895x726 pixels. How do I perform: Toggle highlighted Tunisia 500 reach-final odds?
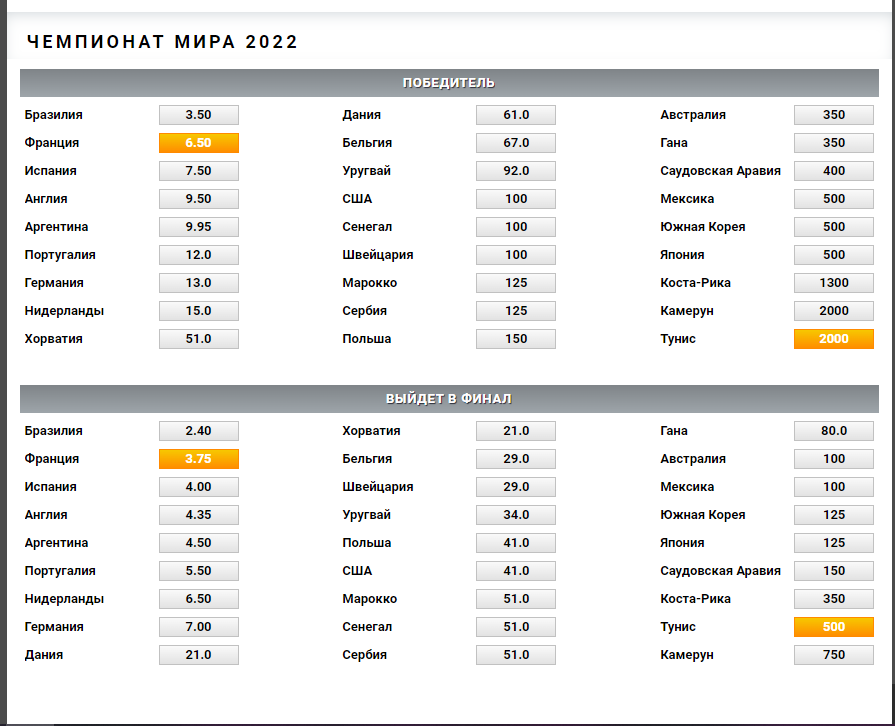tap(833, 627)
